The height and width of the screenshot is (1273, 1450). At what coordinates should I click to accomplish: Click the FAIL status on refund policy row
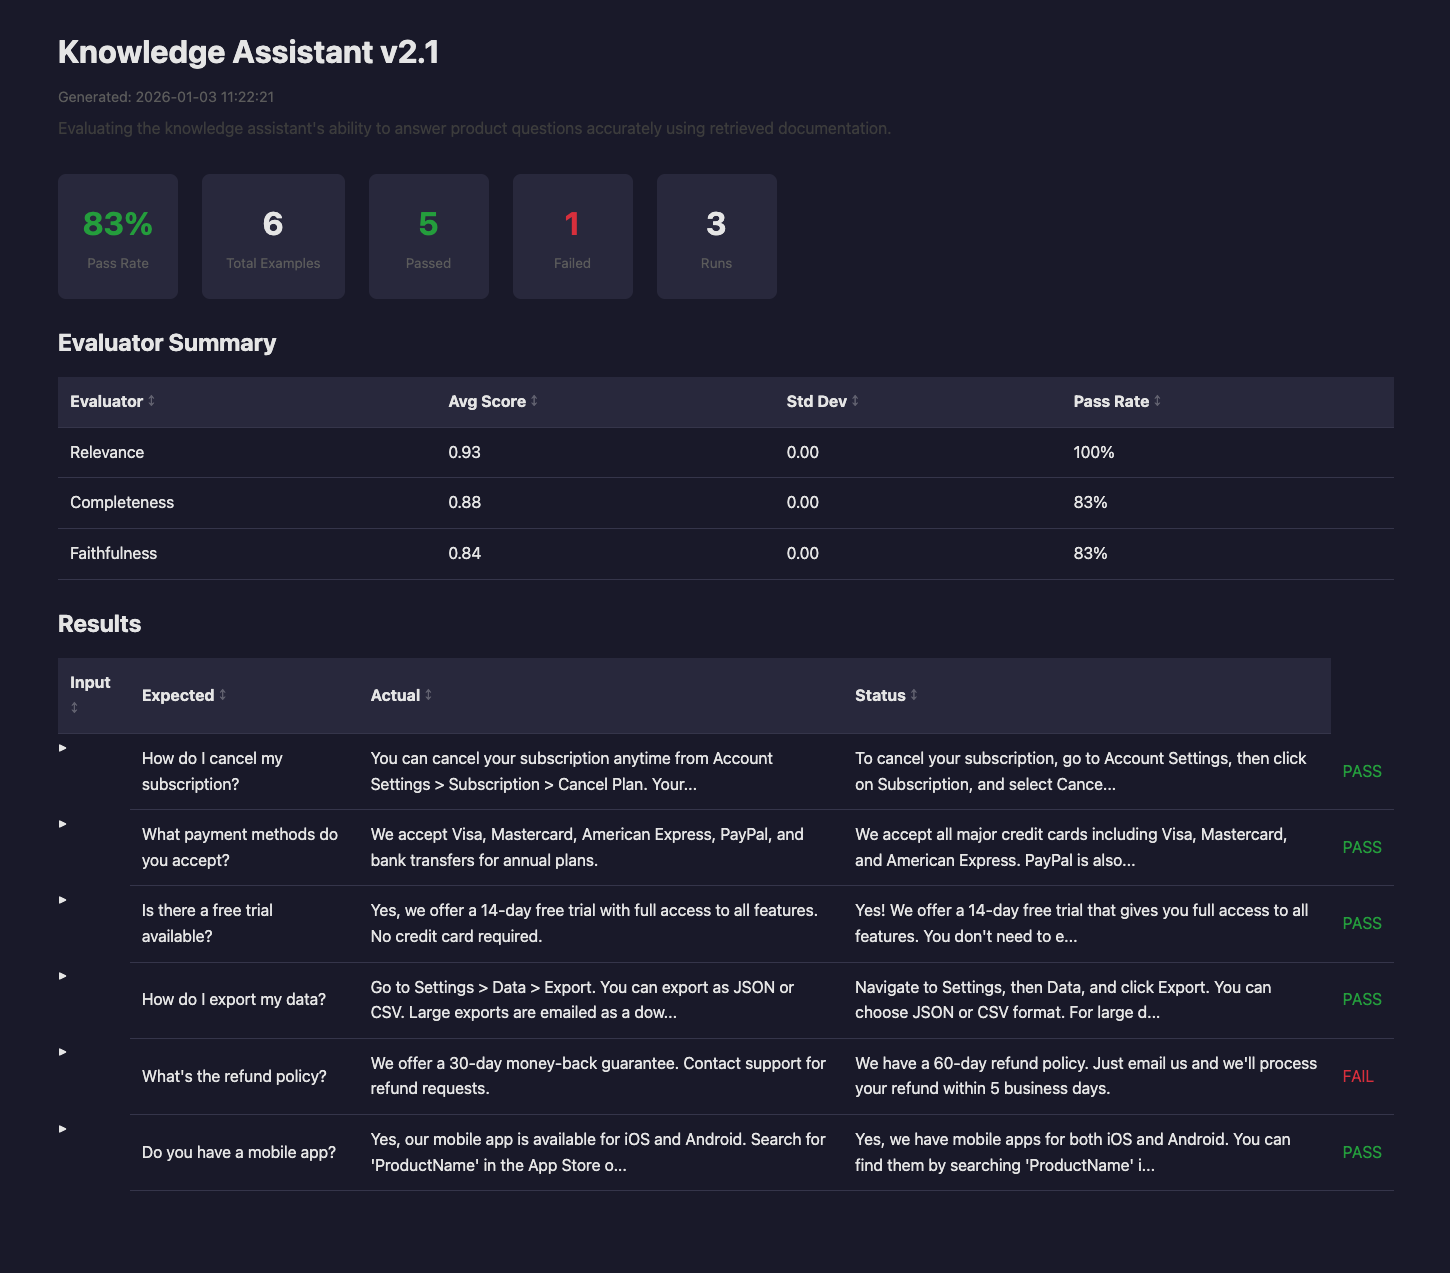point(1358,1076)
